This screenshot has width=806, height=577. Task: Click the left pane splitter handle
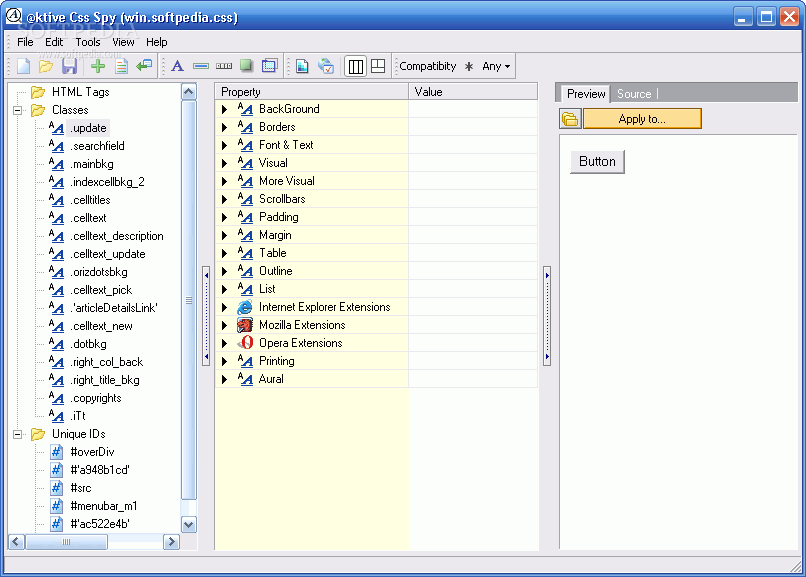(x=206, y=316)
